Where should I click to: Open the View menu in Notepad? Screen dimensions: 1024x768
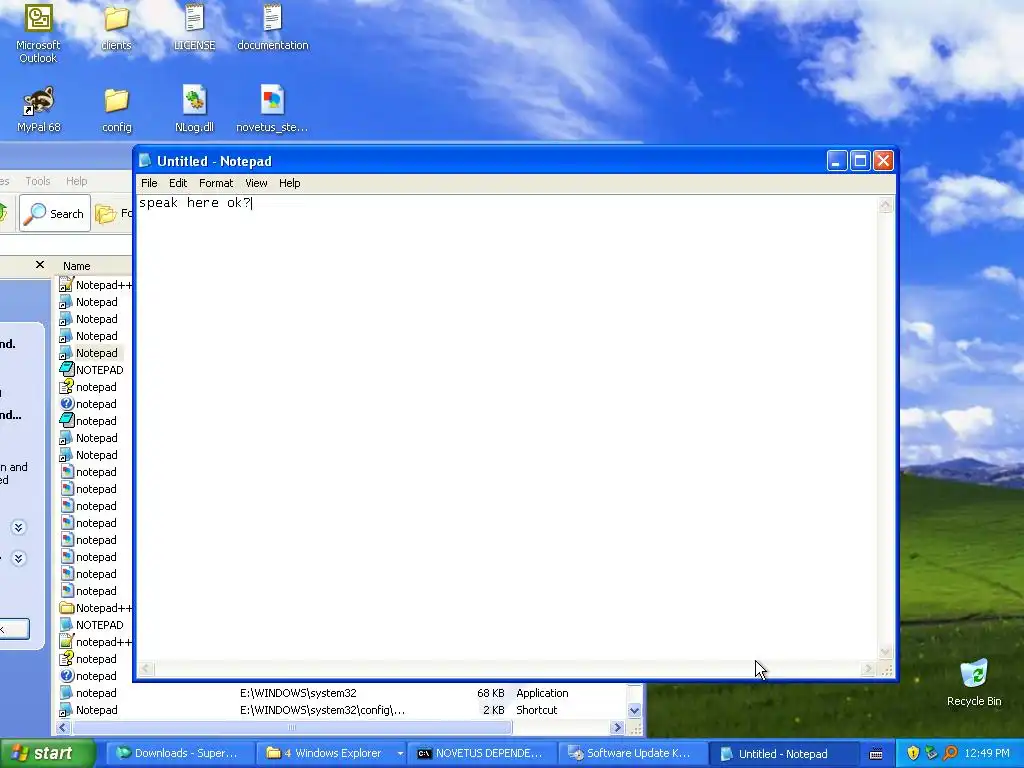[256, 183]
